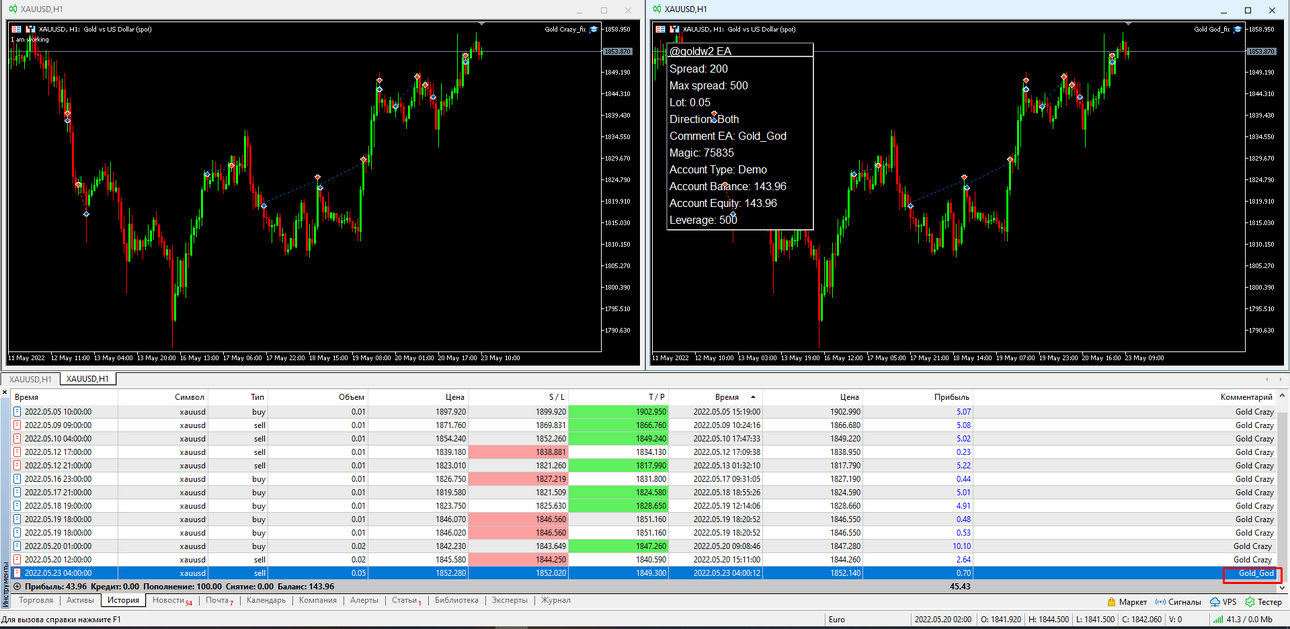1290x629 pixels.
Task: Click right window XAUUSD,H1 title icon
Action: click(657, 9)
